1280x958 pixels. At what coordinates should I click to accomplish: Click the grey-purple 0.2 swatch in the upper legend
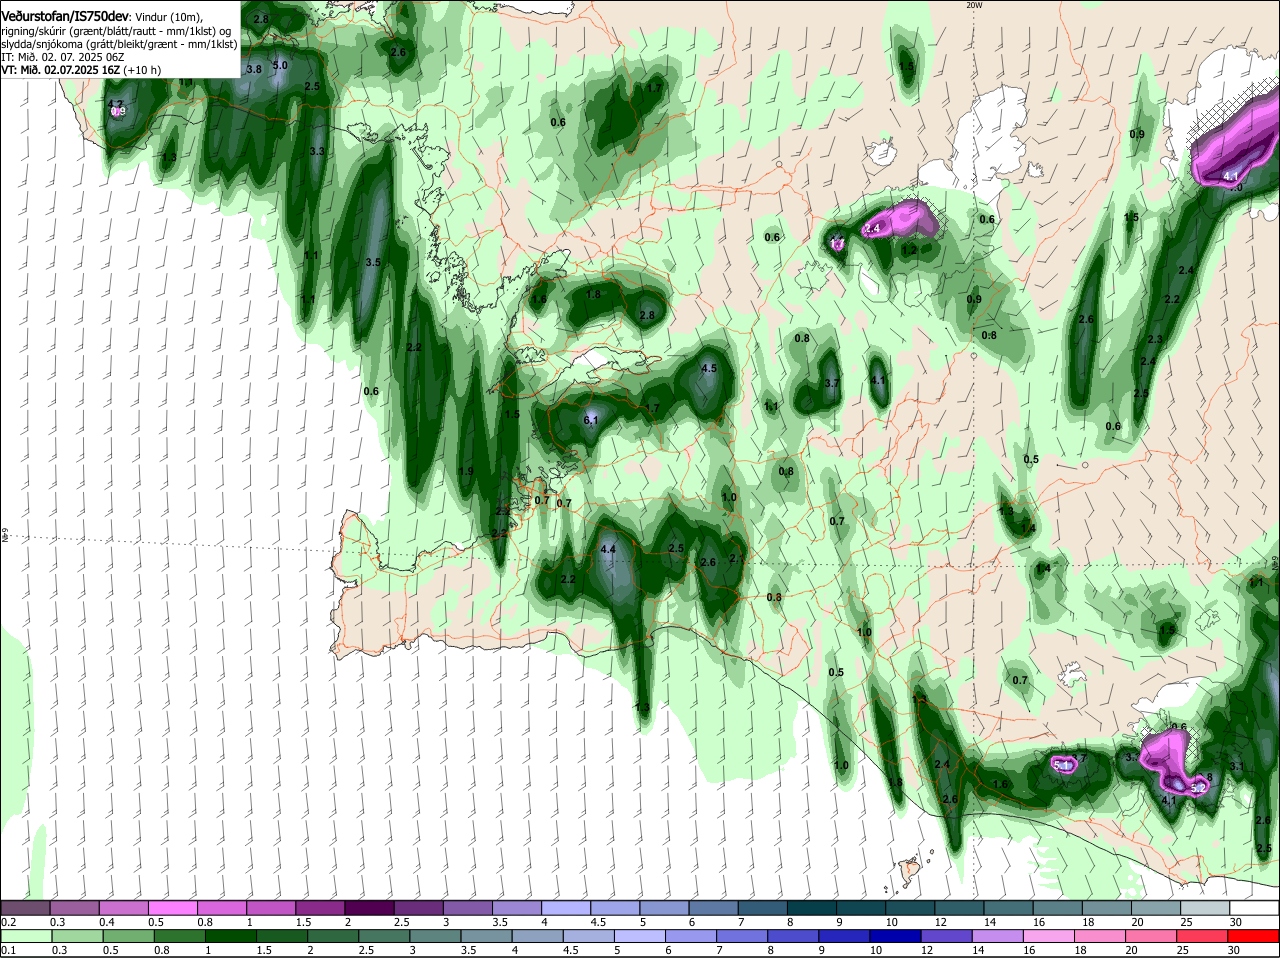pyautogui.click(x=26, y=908)
